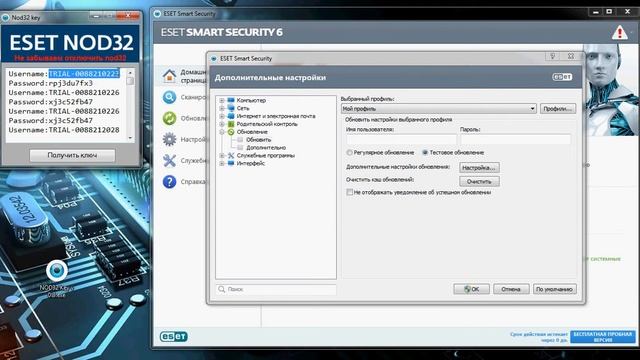Click the search magnifier icon in Поиск box

(x=222, y=289)
